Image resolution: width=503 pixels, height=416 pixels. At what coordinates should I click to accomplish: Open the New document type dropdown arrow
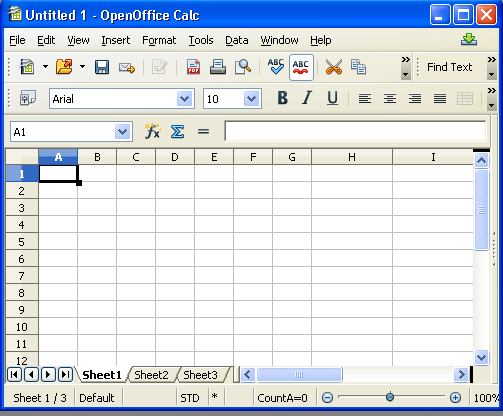pyautogui.click(x=45, y=67)
